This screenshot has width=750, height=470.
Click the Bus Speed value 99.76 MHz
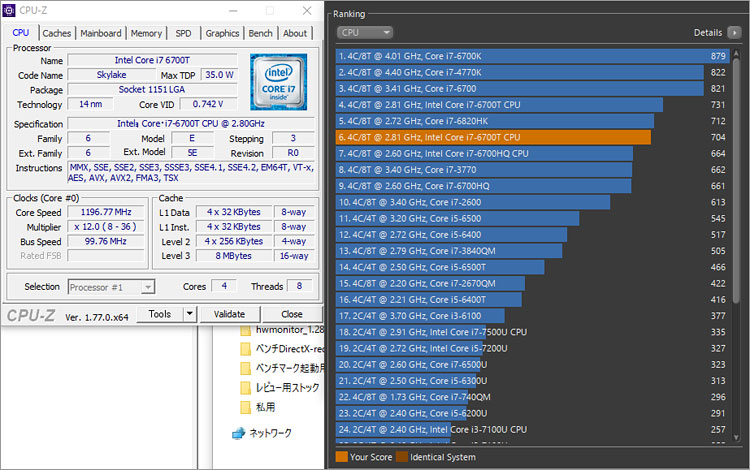click(106, 241)
